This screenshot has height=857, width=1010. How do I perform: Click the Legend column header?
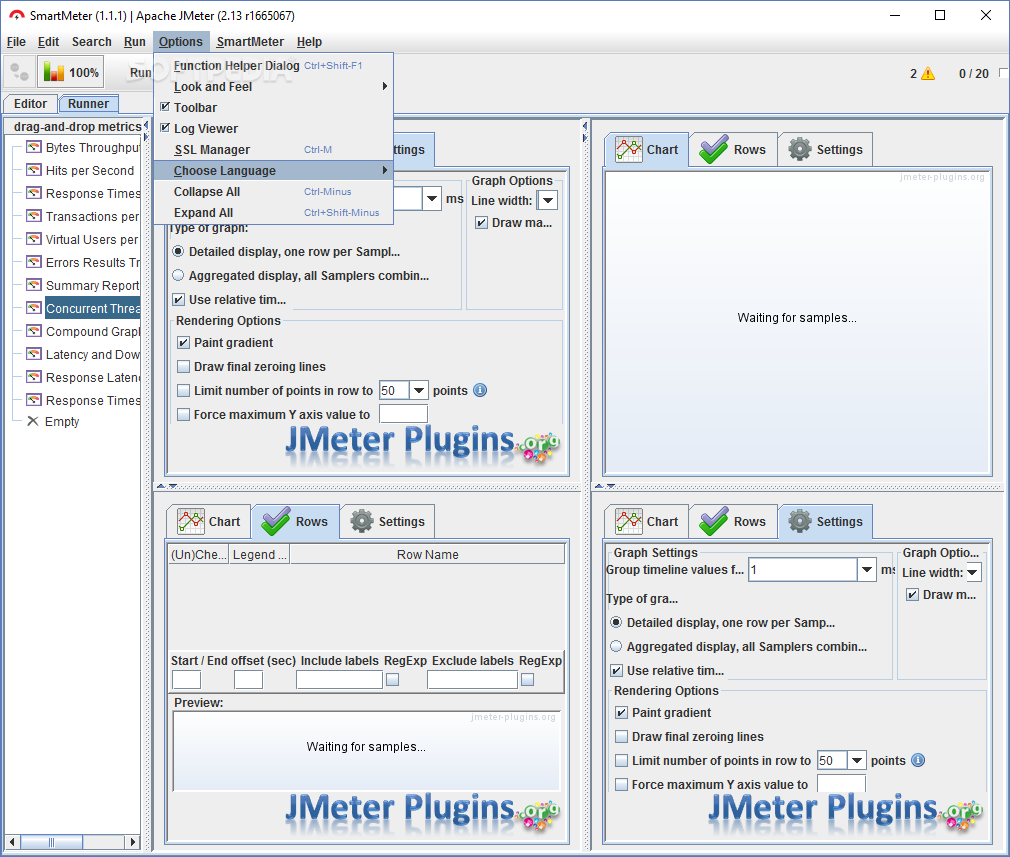coord(260,555)
